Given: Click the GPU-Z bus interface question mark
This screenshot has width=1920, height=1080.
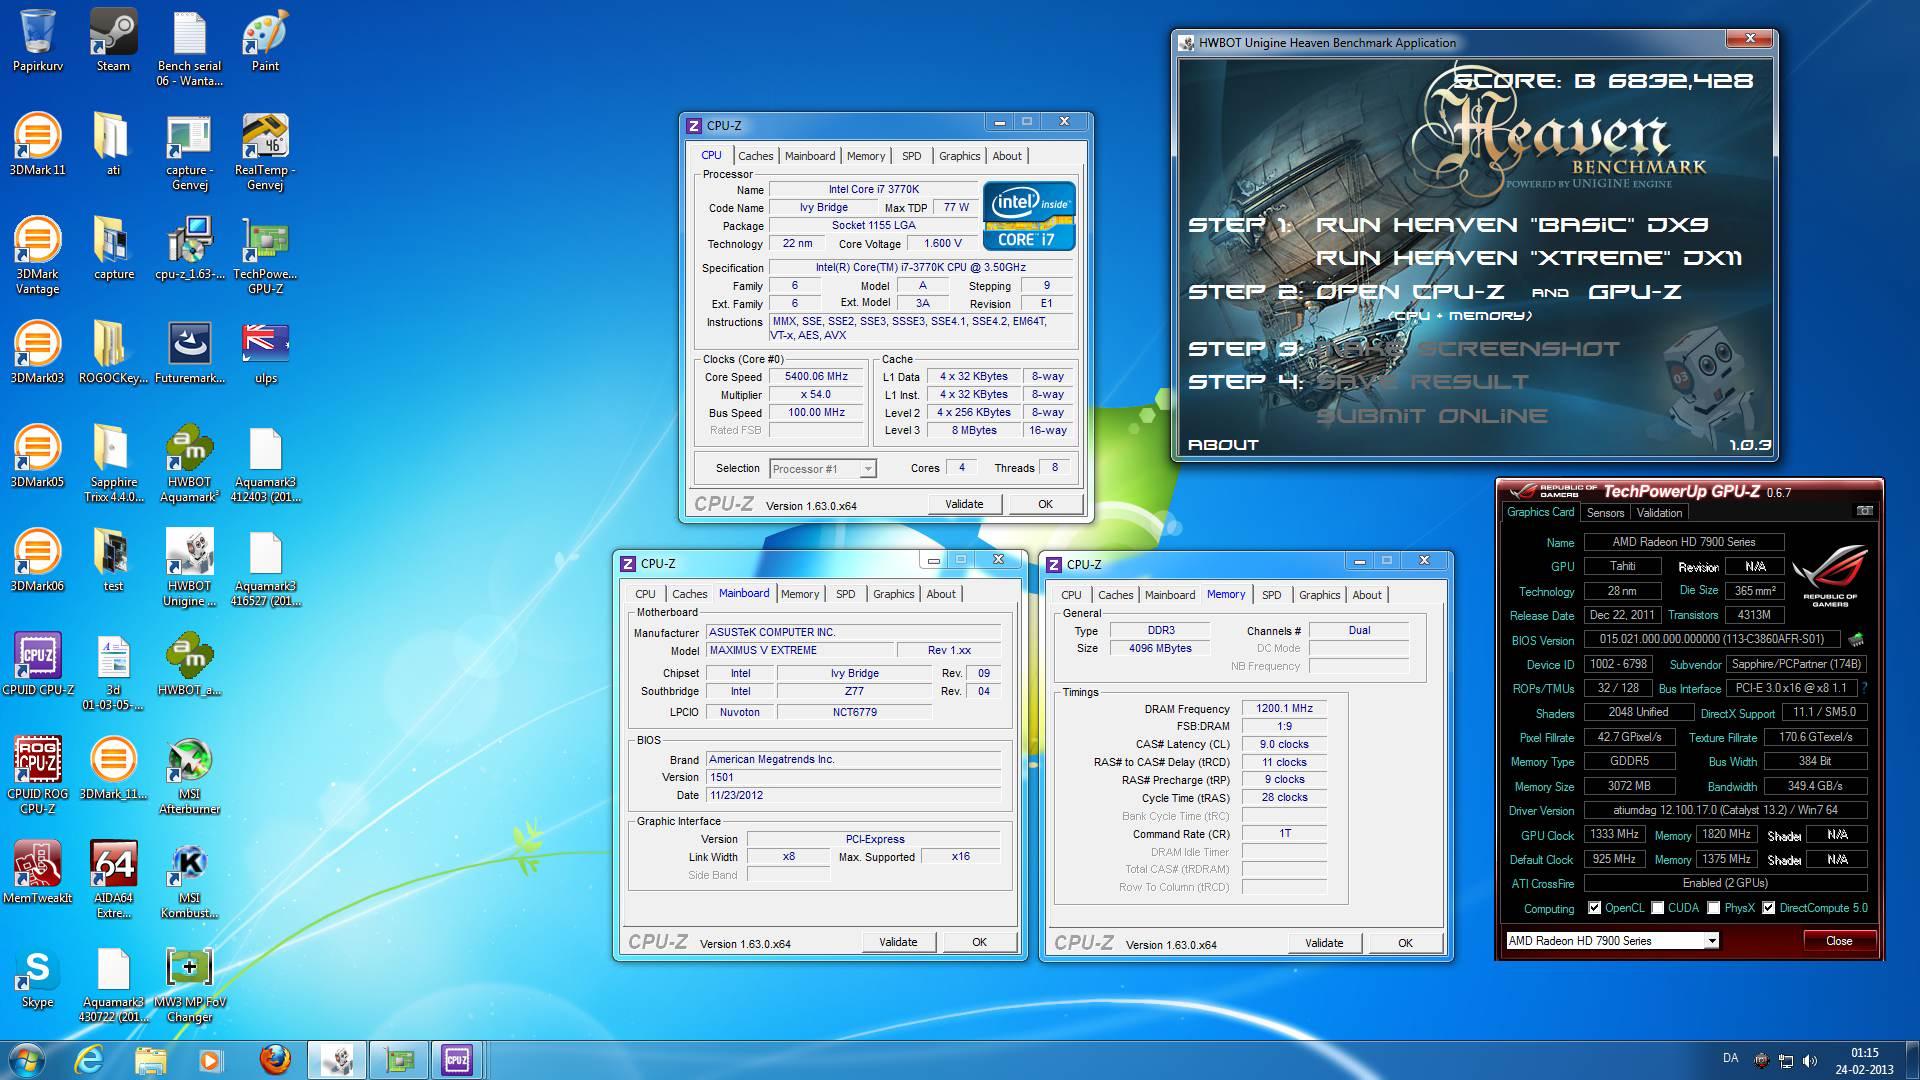Looking at the screenshot, I should click(x=1864, y=688).
